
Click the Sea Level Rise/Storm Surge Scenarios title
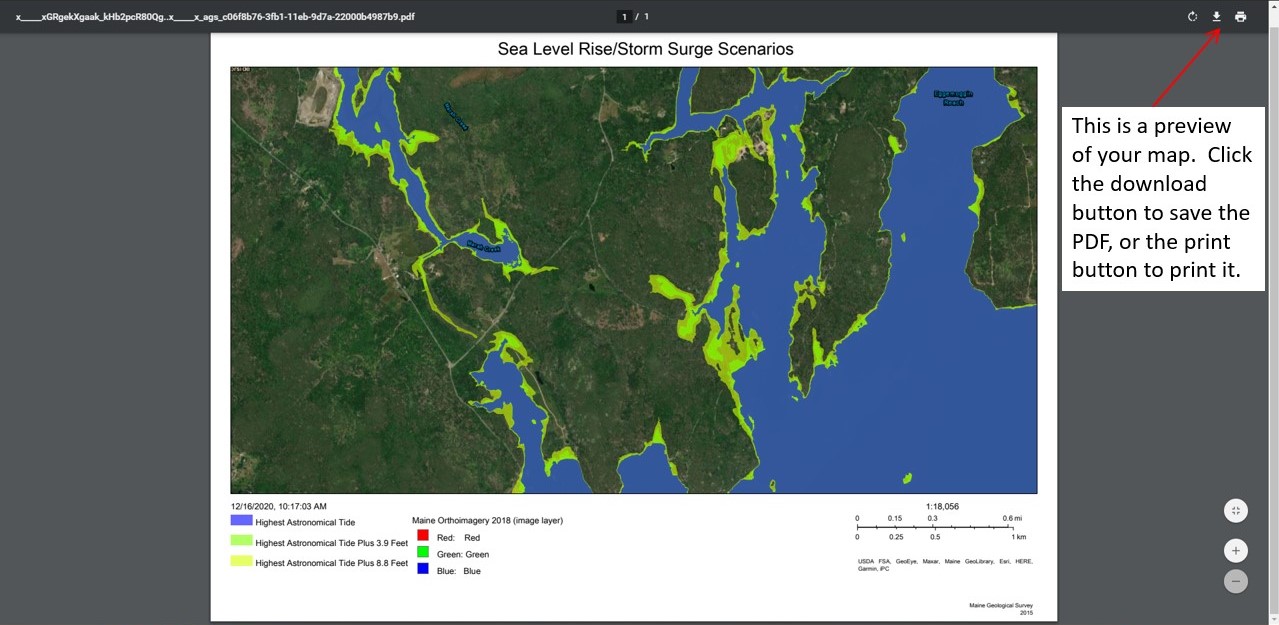(x=645, y=49)
